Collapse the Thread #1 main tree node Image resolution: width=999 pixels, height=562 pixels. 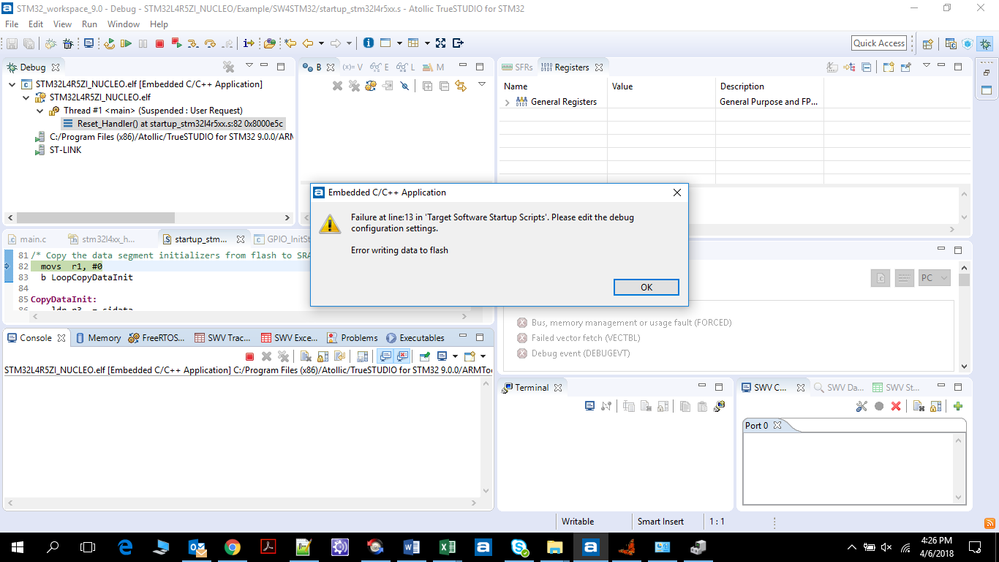pyautogui.click(x=40, y=111)
